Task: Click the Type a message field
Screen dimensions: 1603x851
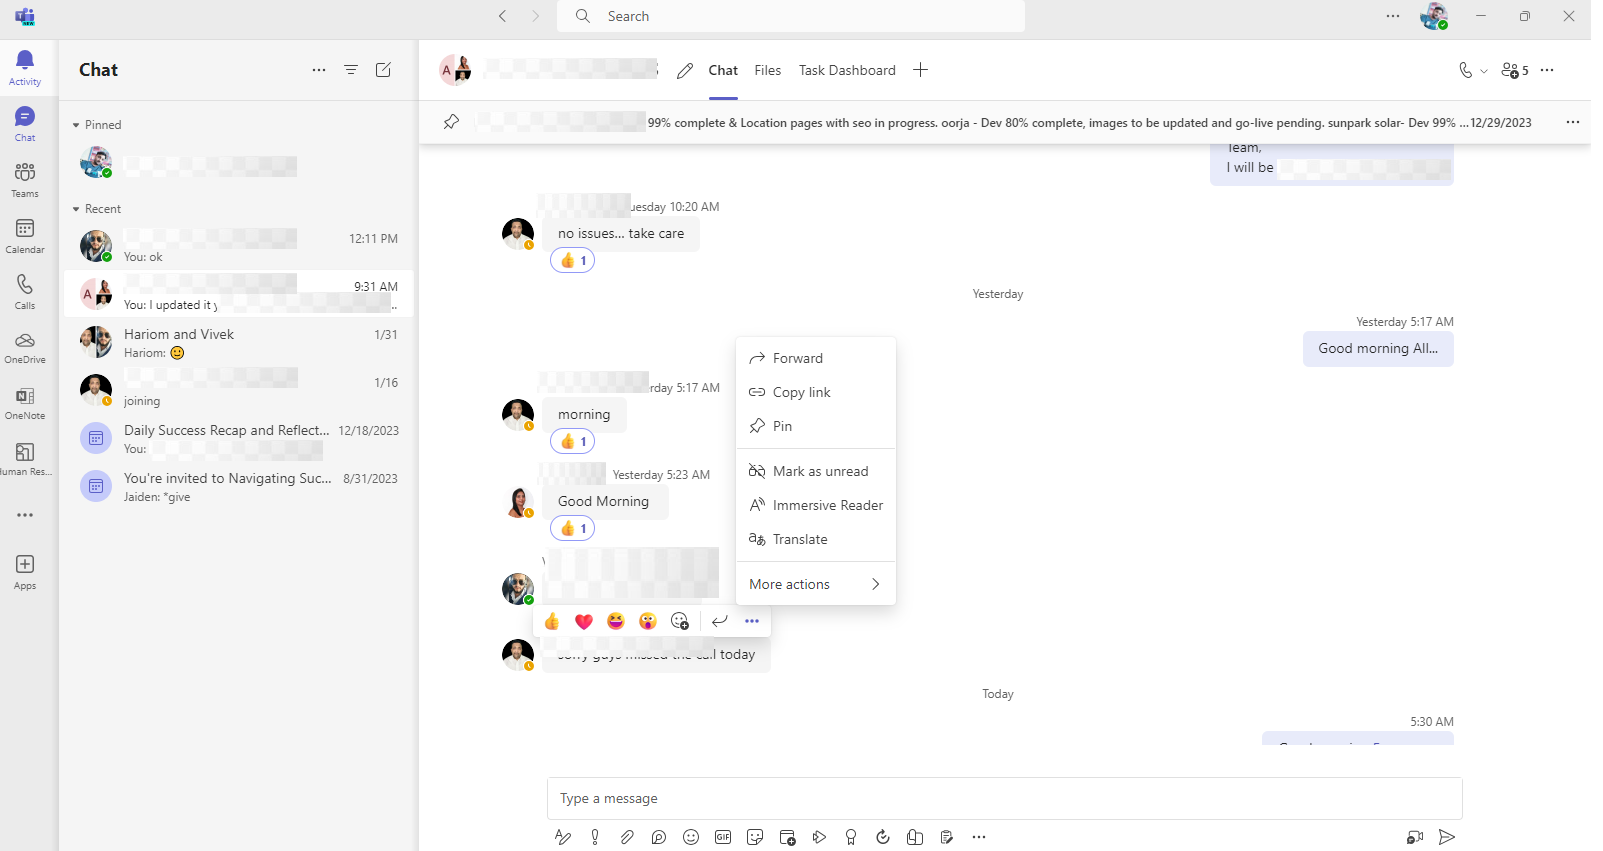Action: click(x=1003, y=798)
